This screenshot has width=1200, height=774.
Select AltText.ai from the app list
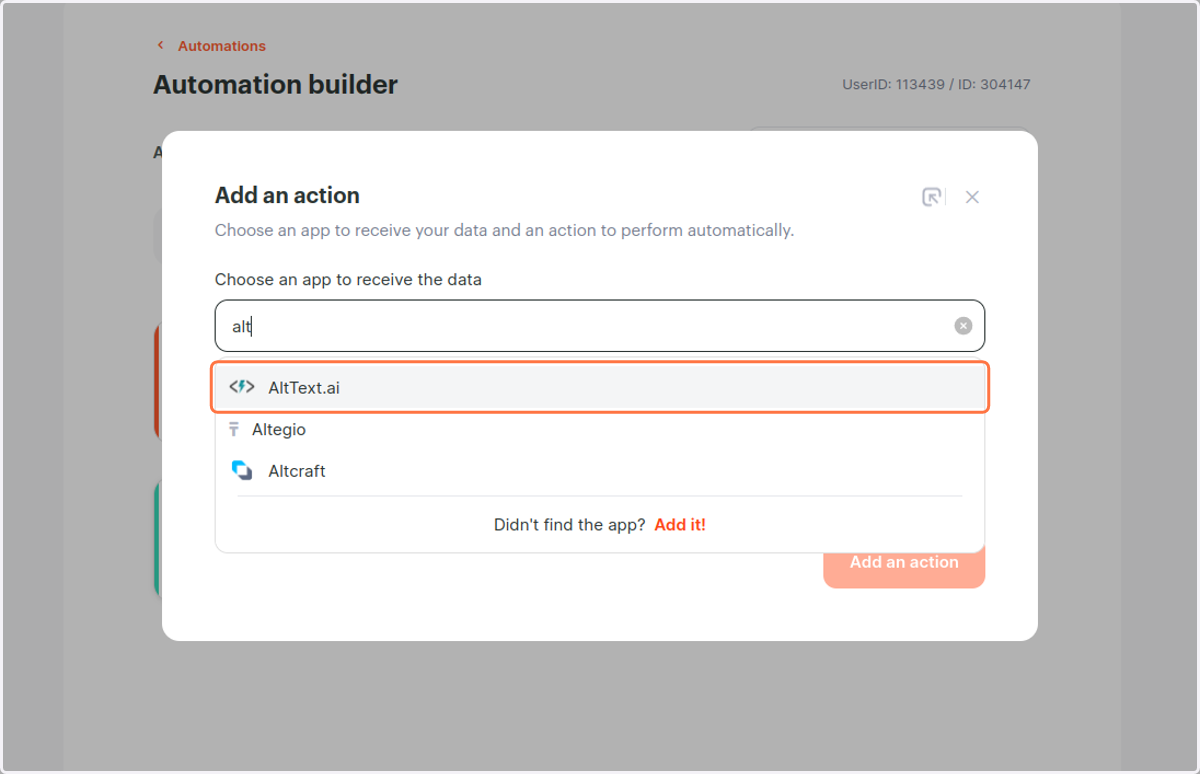tap(600, 387)
